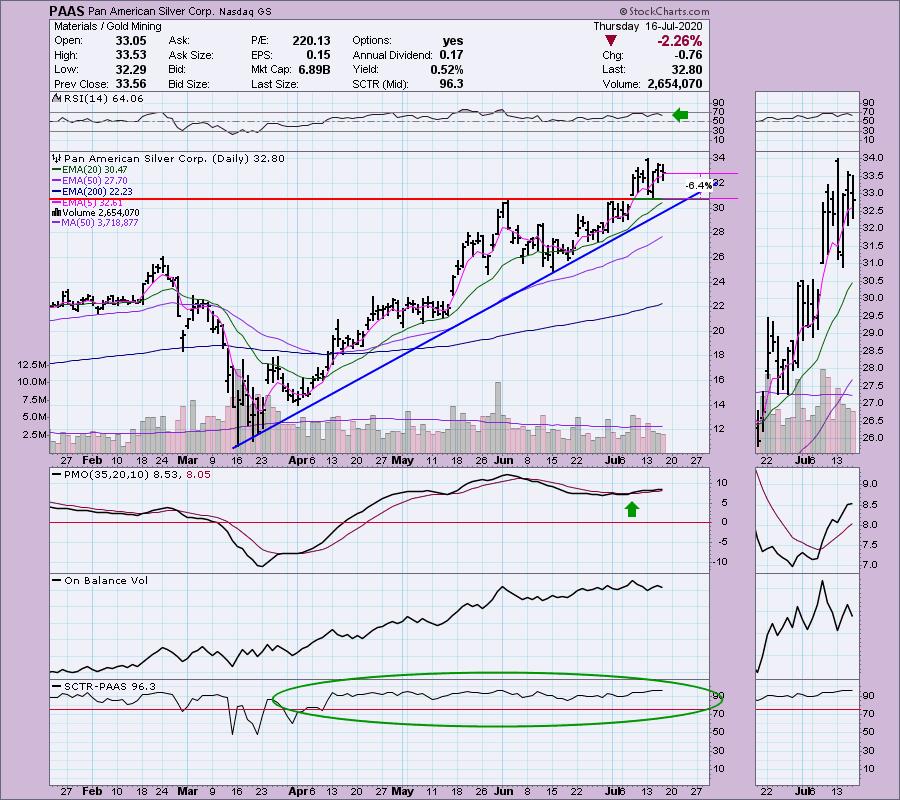Click the small chart icon before RSI(14)
Viewport: 900px width, 800px height.
[x=56, y=98]
